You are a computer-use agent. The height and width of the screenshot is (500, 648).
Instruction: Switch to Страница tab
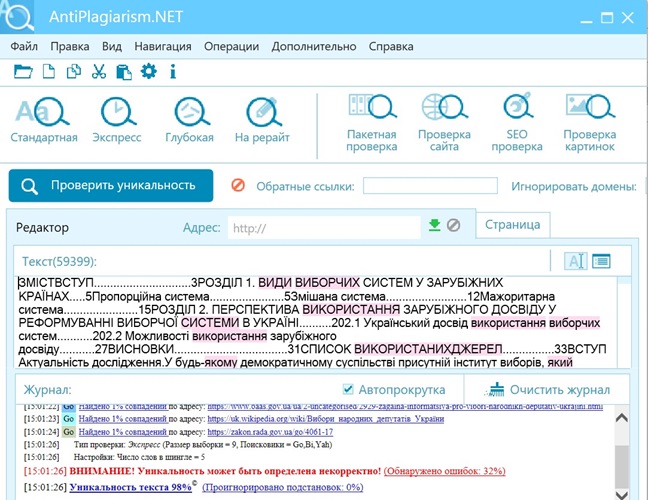click(x=512, y=225)
